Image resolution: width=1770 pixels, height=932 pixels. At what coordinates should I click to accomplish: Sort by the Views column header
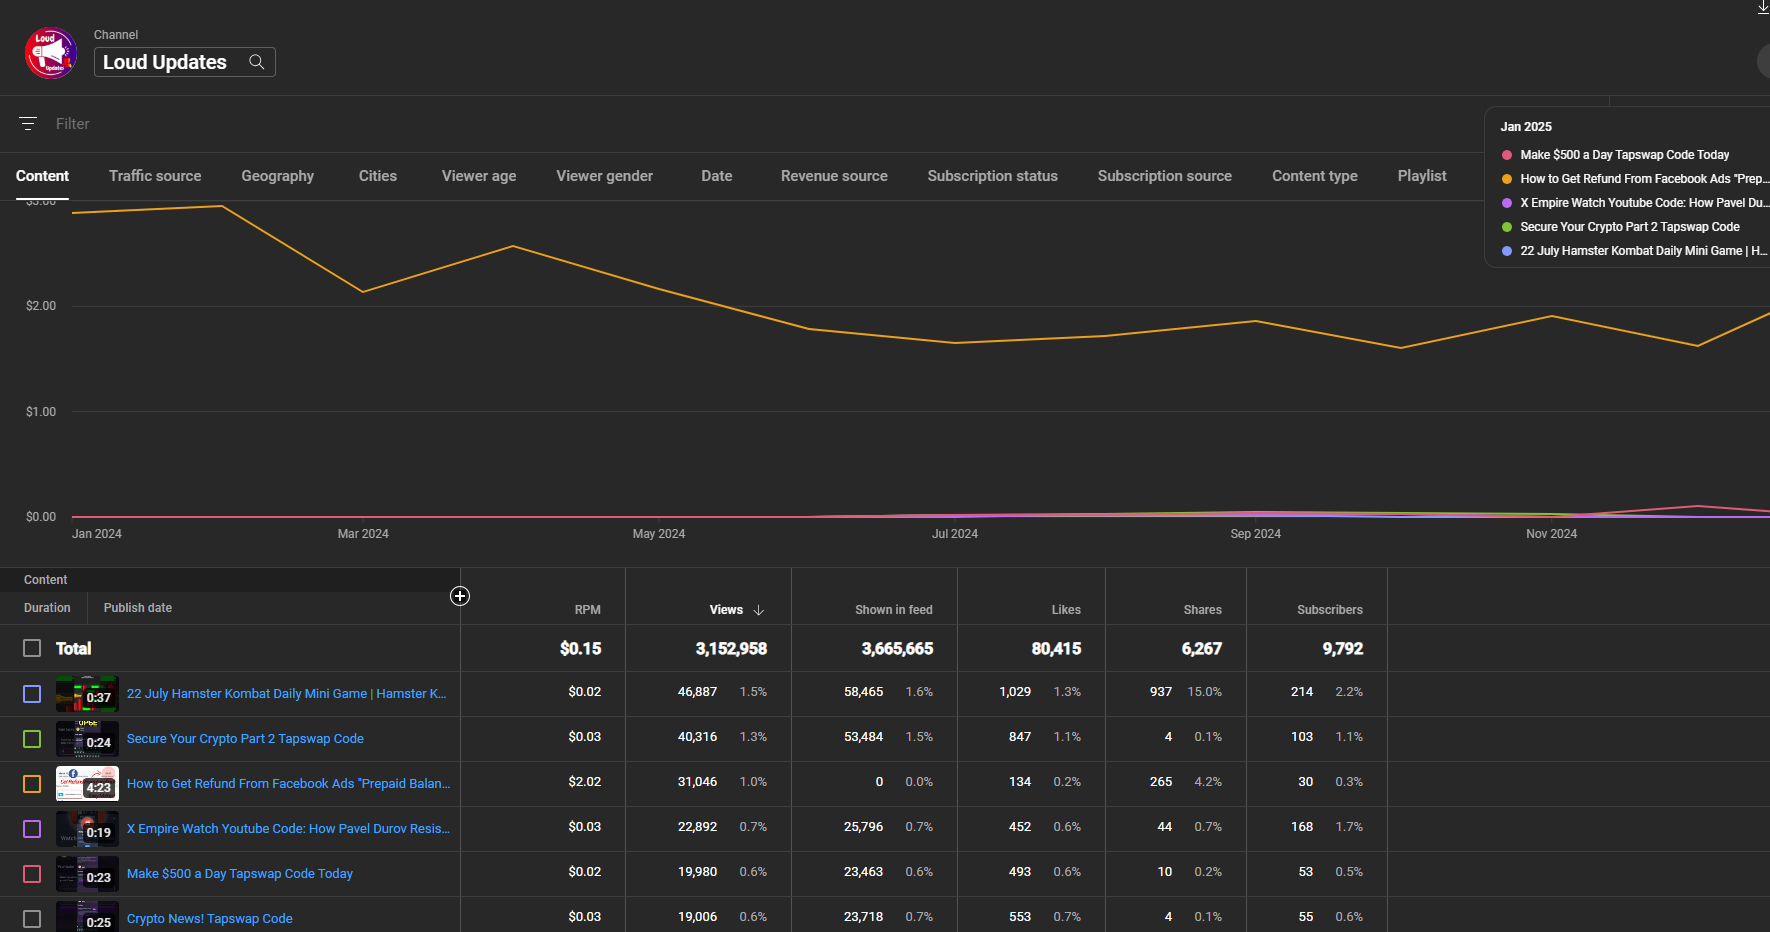726,610
